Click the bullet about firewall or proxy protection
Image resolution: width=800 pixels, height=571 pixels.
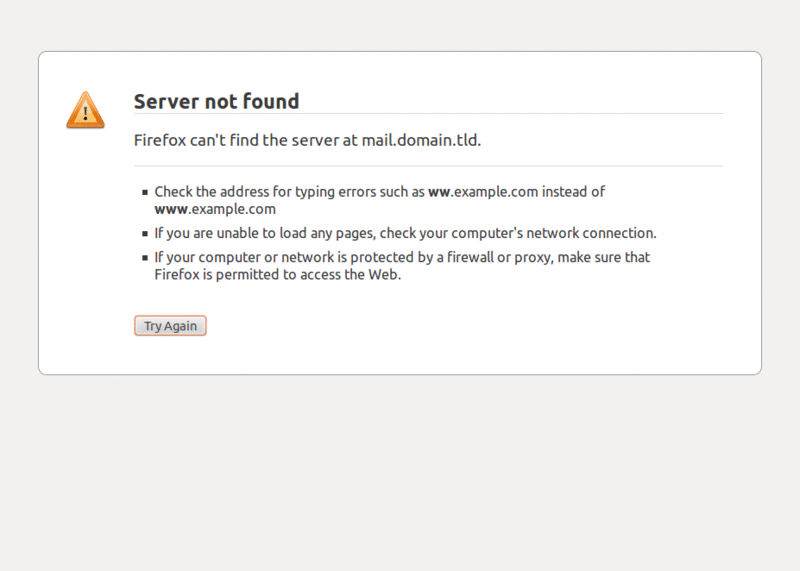tap(402, 265)
